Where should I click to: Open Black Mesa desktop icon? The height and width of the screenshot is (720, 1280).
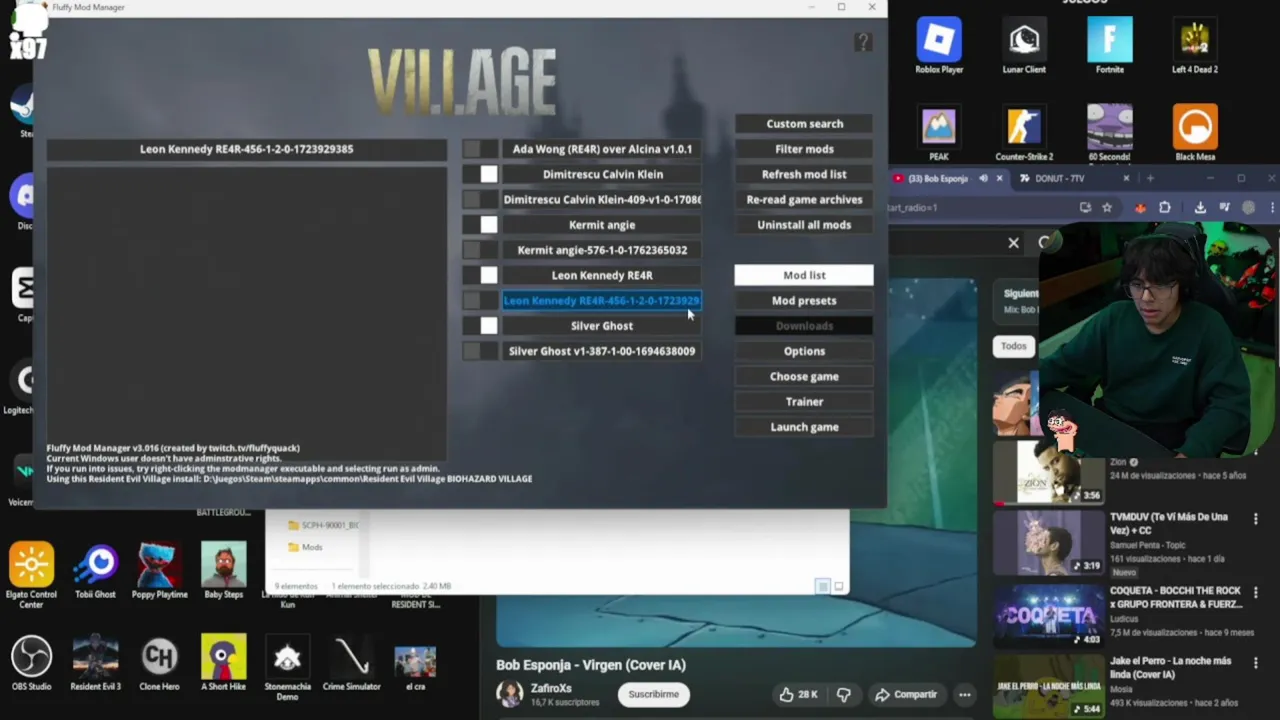pyautogui.click(x=1195, y=132)
